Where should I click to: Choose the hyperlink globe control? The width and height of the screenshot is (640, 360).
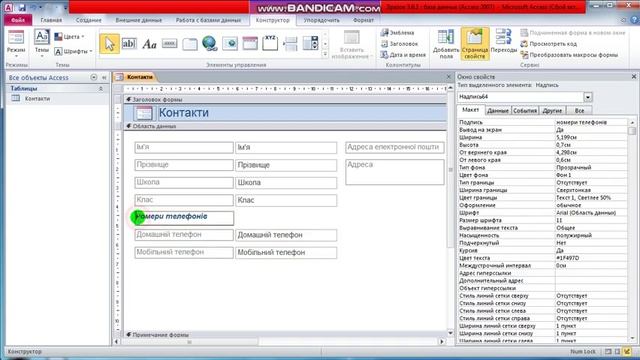[x=210, y=44]
